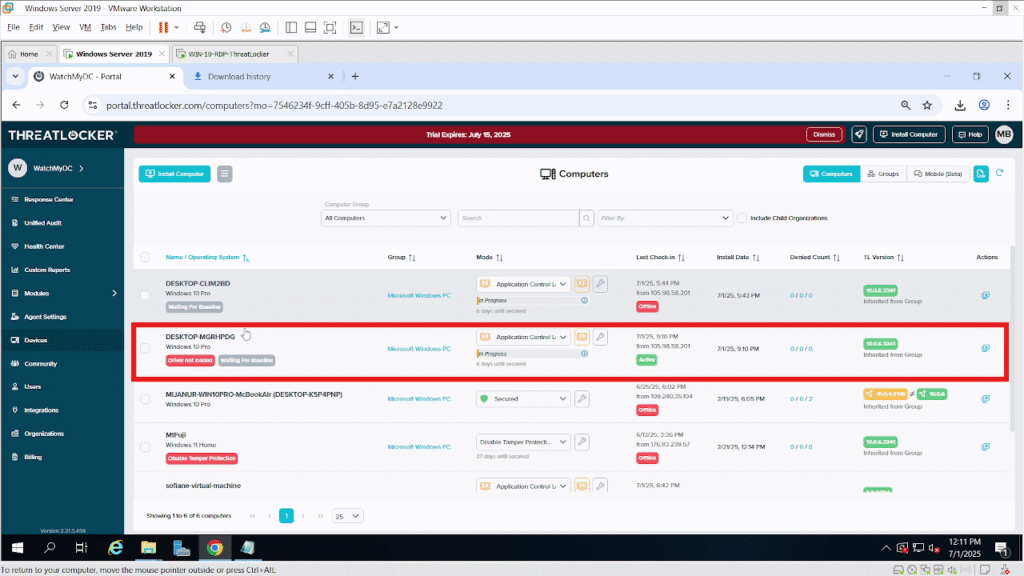Viewport: 1024px width, 576px height.
Task: Click key icon for MIJANUR-WIN10PRO row
Action: coord(582,398)
